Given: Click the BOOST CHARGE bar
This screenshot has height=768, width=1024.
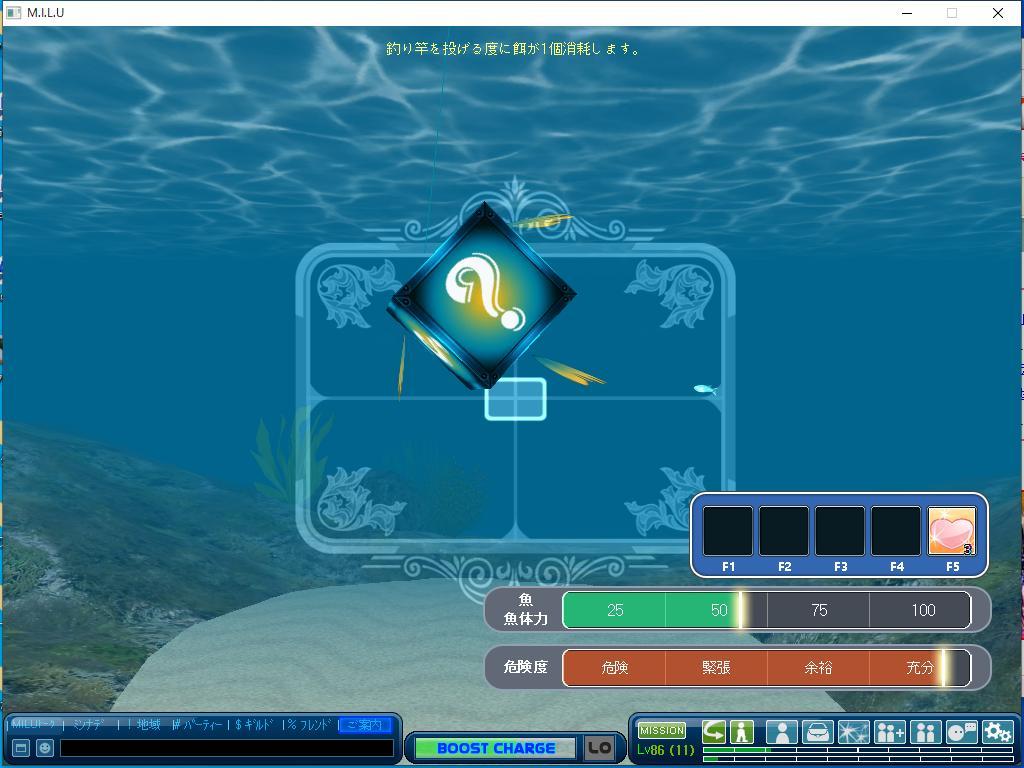Looking at the screenshot, I should click(x=495, y=748).
